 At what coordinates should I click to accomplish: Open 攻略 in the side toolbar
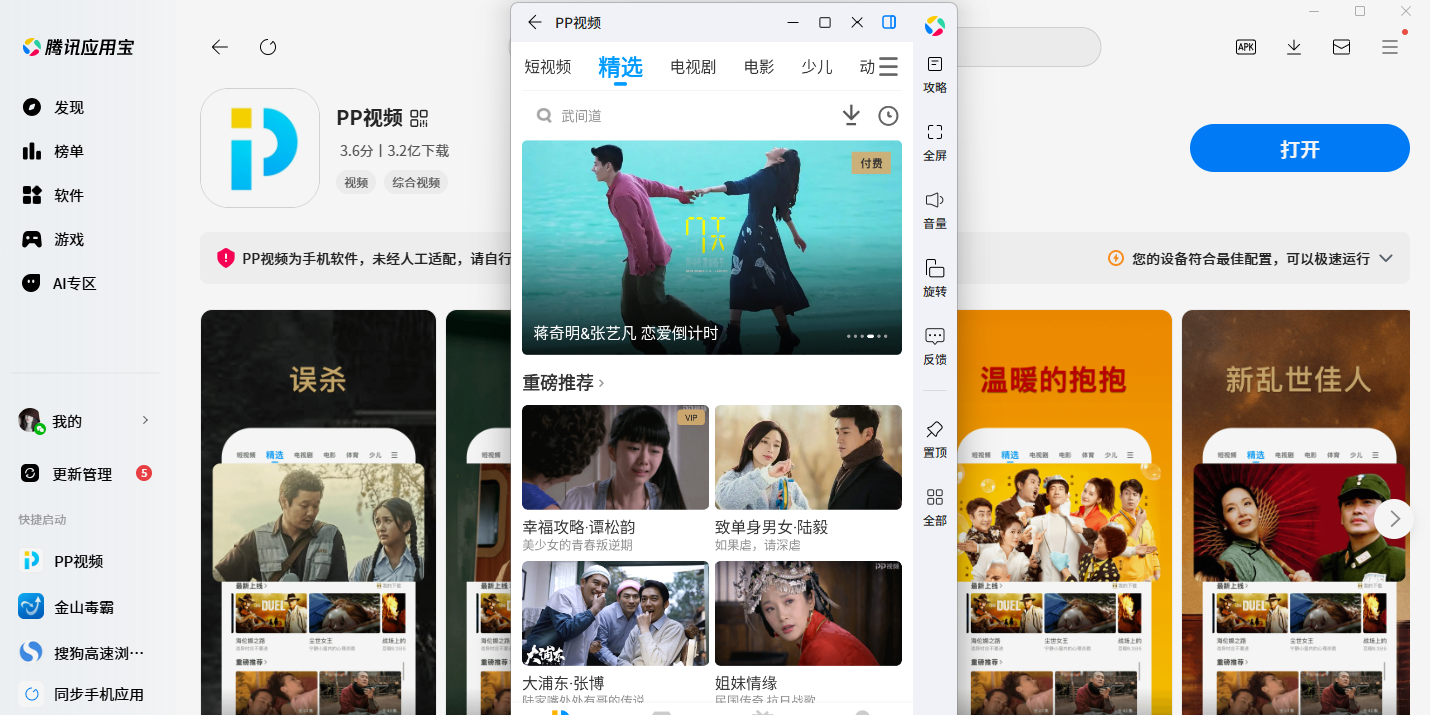pyautogui.click(x=935, y=75)
